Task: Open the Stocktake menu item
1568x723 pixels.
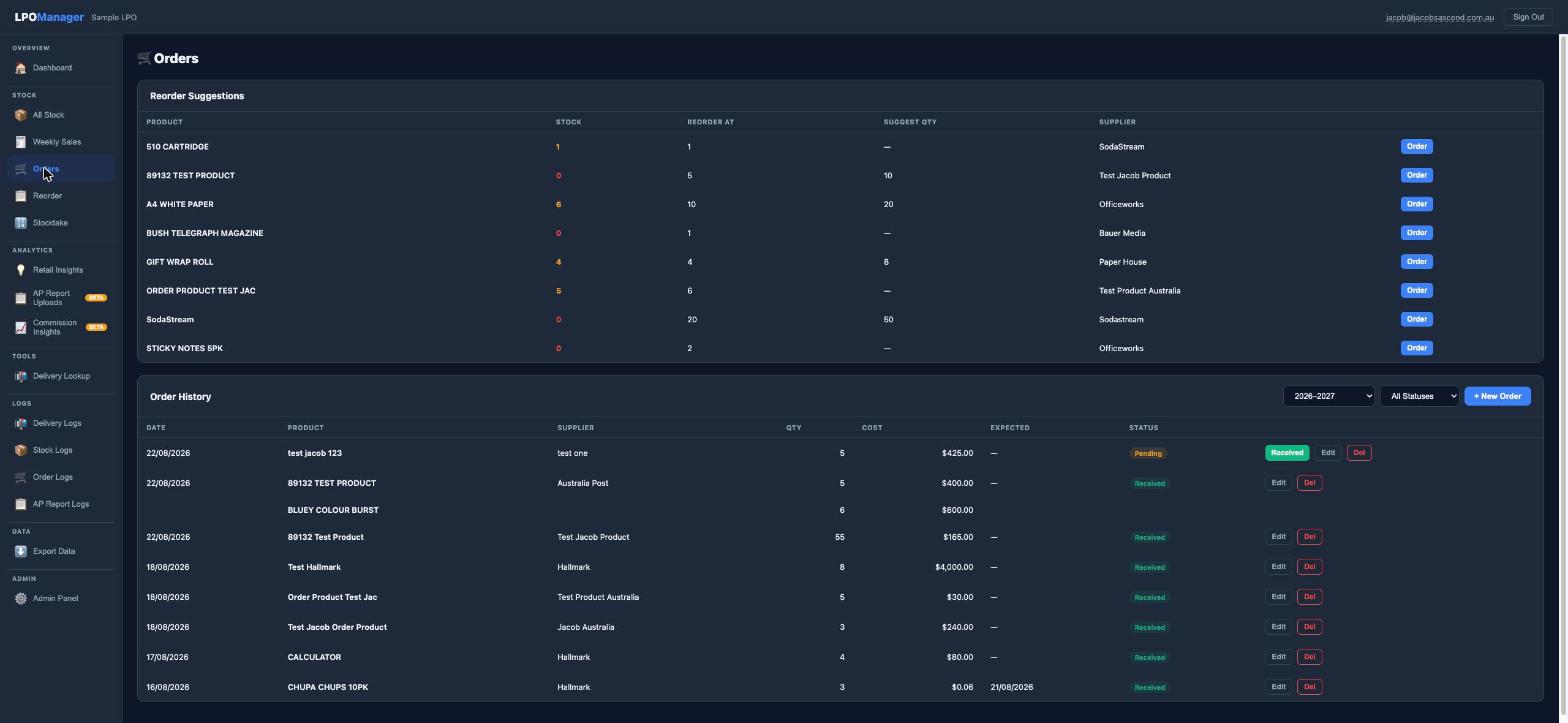Action: [61, 223]
